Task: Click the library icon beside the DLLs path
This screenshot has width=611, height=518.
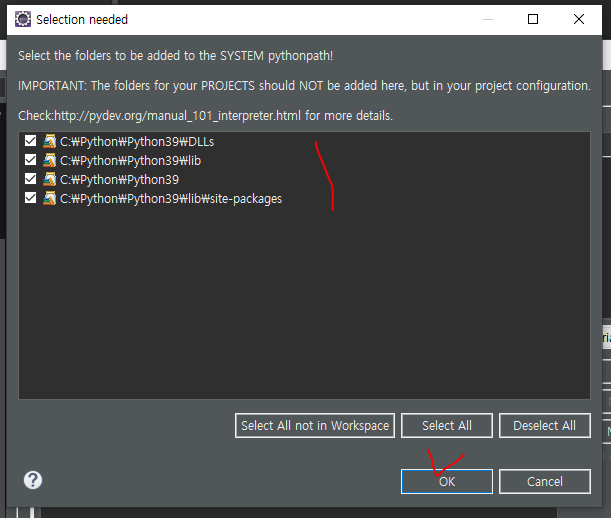Action: pyautogui.click(x=49, y=141)
